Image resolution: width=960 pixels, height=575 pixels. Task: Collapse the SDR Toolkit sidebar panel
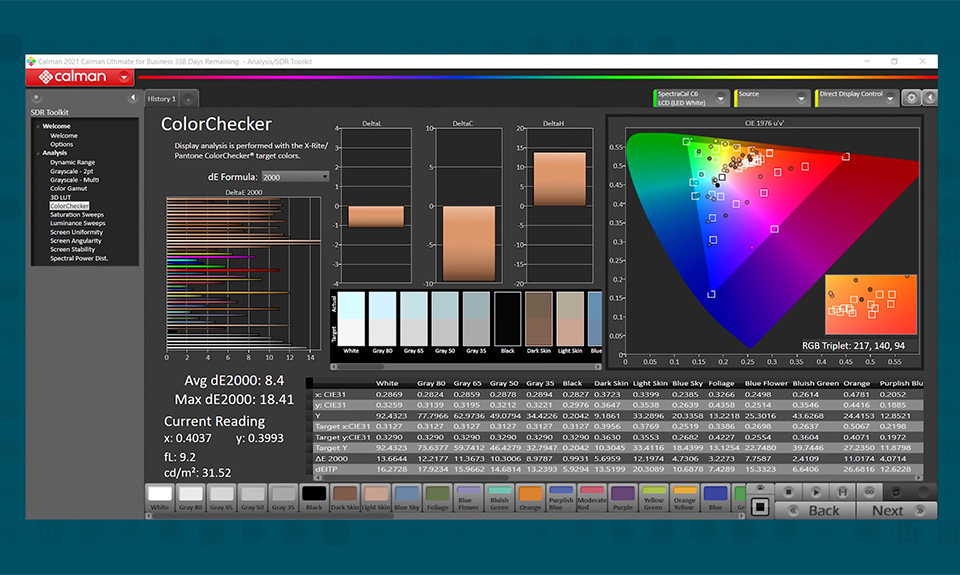coord(132,98)
